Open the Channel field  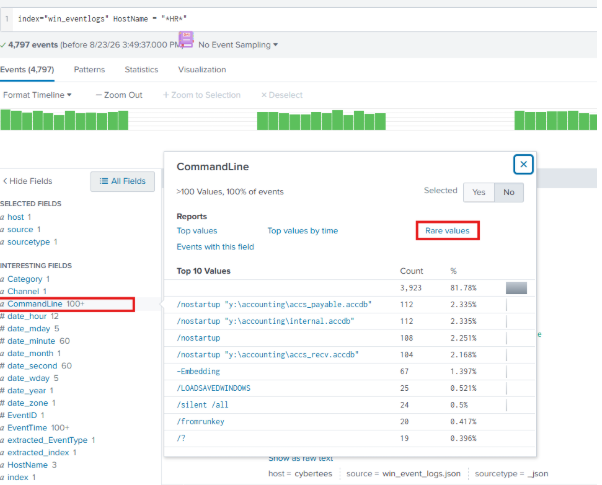coord(23,291)
